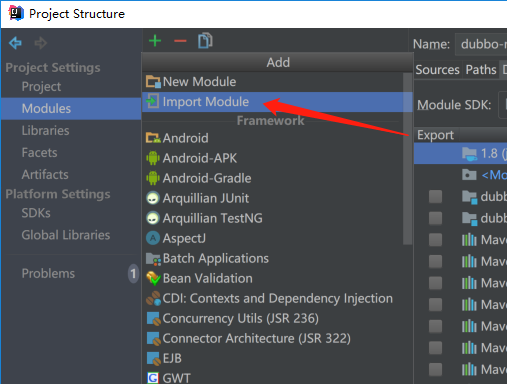Click the module Name input field
The width and height of the screenshot is (507, 384).
(481, 44)
